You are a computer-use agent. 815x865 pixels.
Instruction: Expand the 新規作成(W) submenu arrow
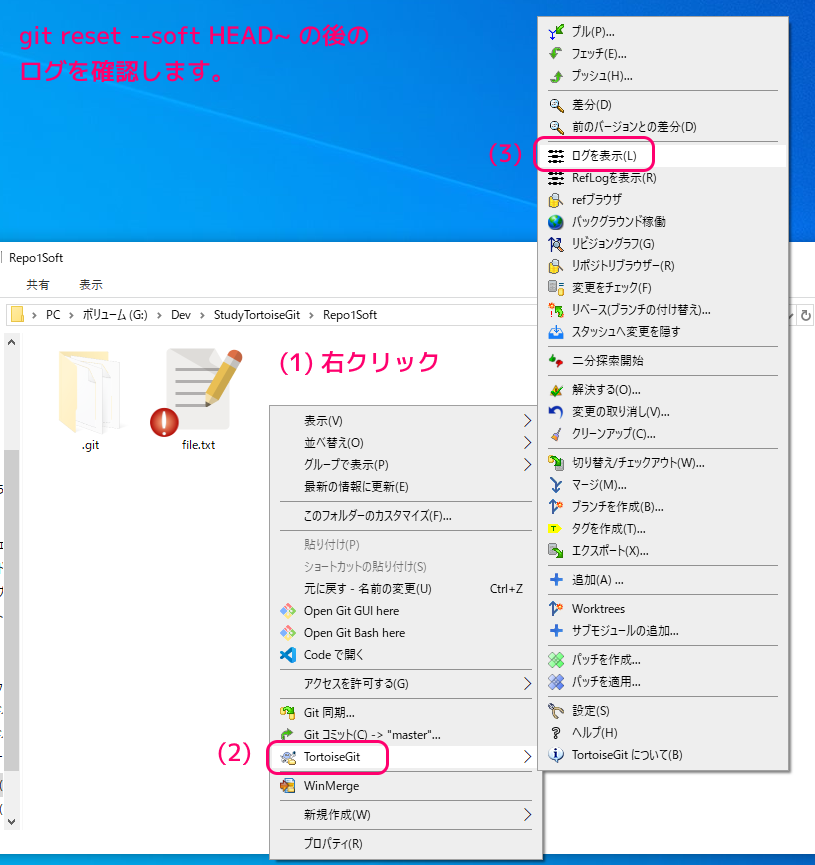(x=528, y=815)
